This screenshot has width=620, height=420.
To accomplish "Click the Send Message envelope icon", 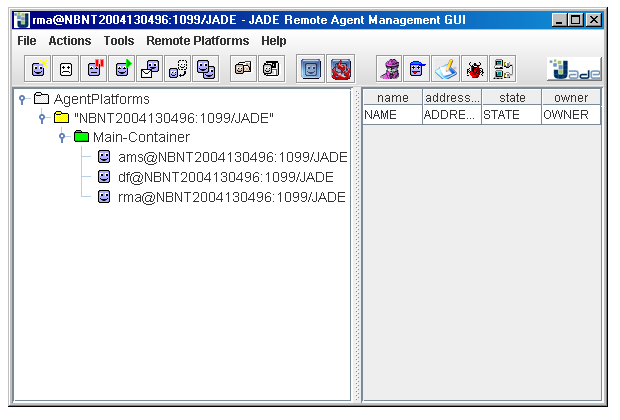I will tap(149, 69).
